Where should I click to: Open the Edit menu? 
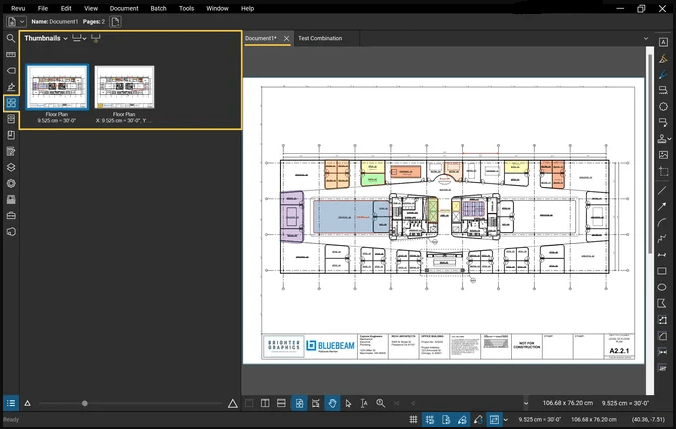click(x=66, y=8)
